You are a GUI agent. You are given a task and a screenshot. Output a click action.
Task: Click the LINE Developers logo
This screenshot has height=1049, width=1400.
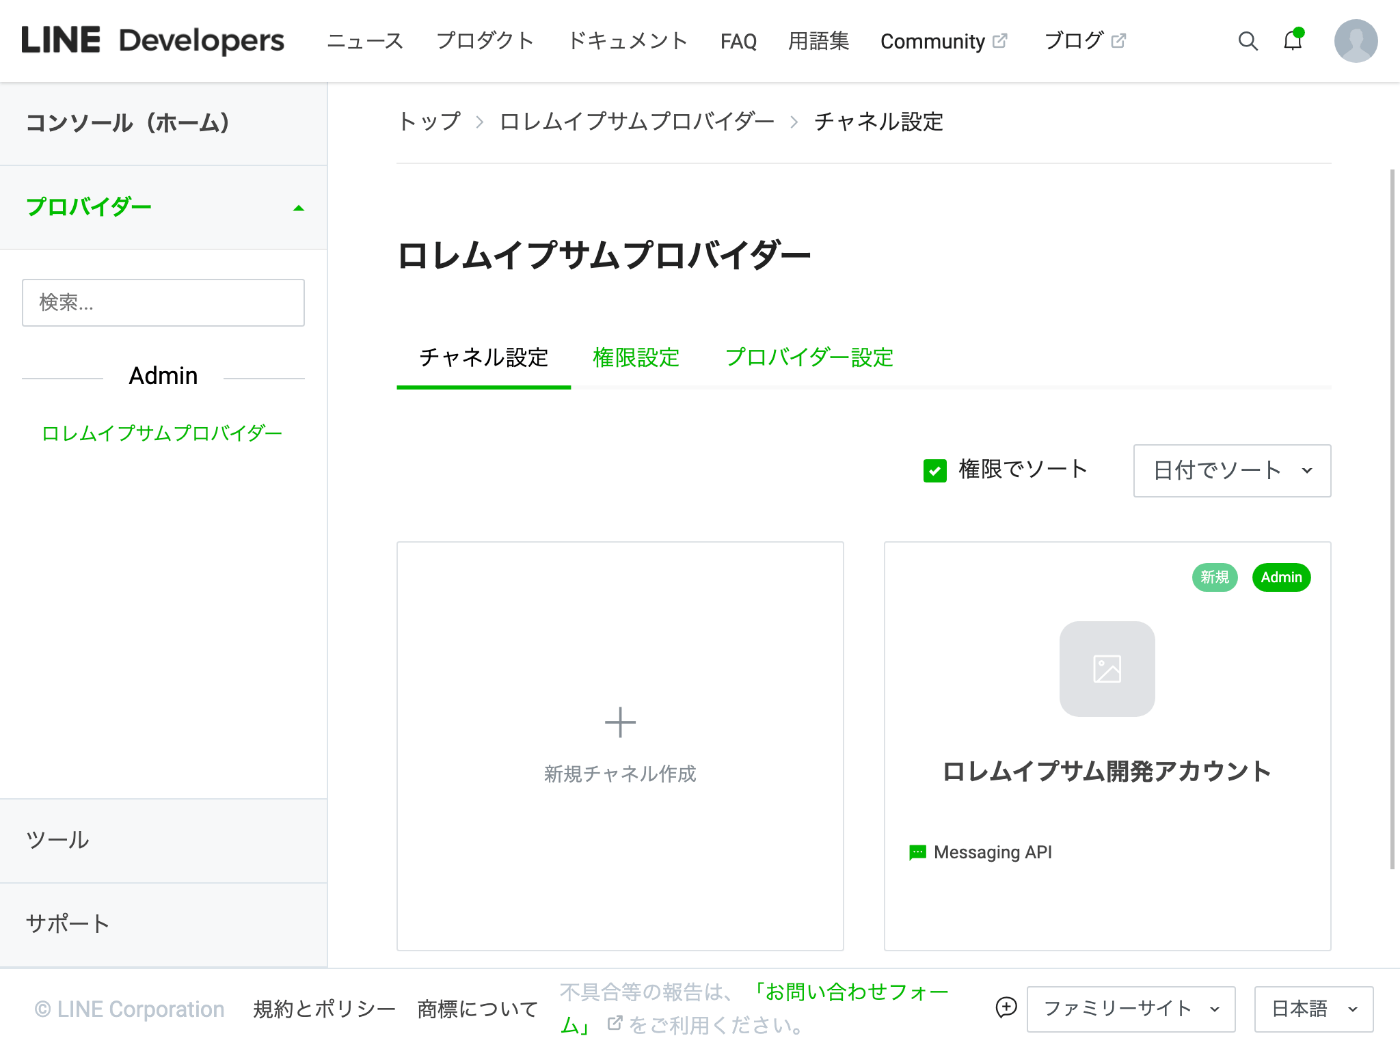[153, 41]
